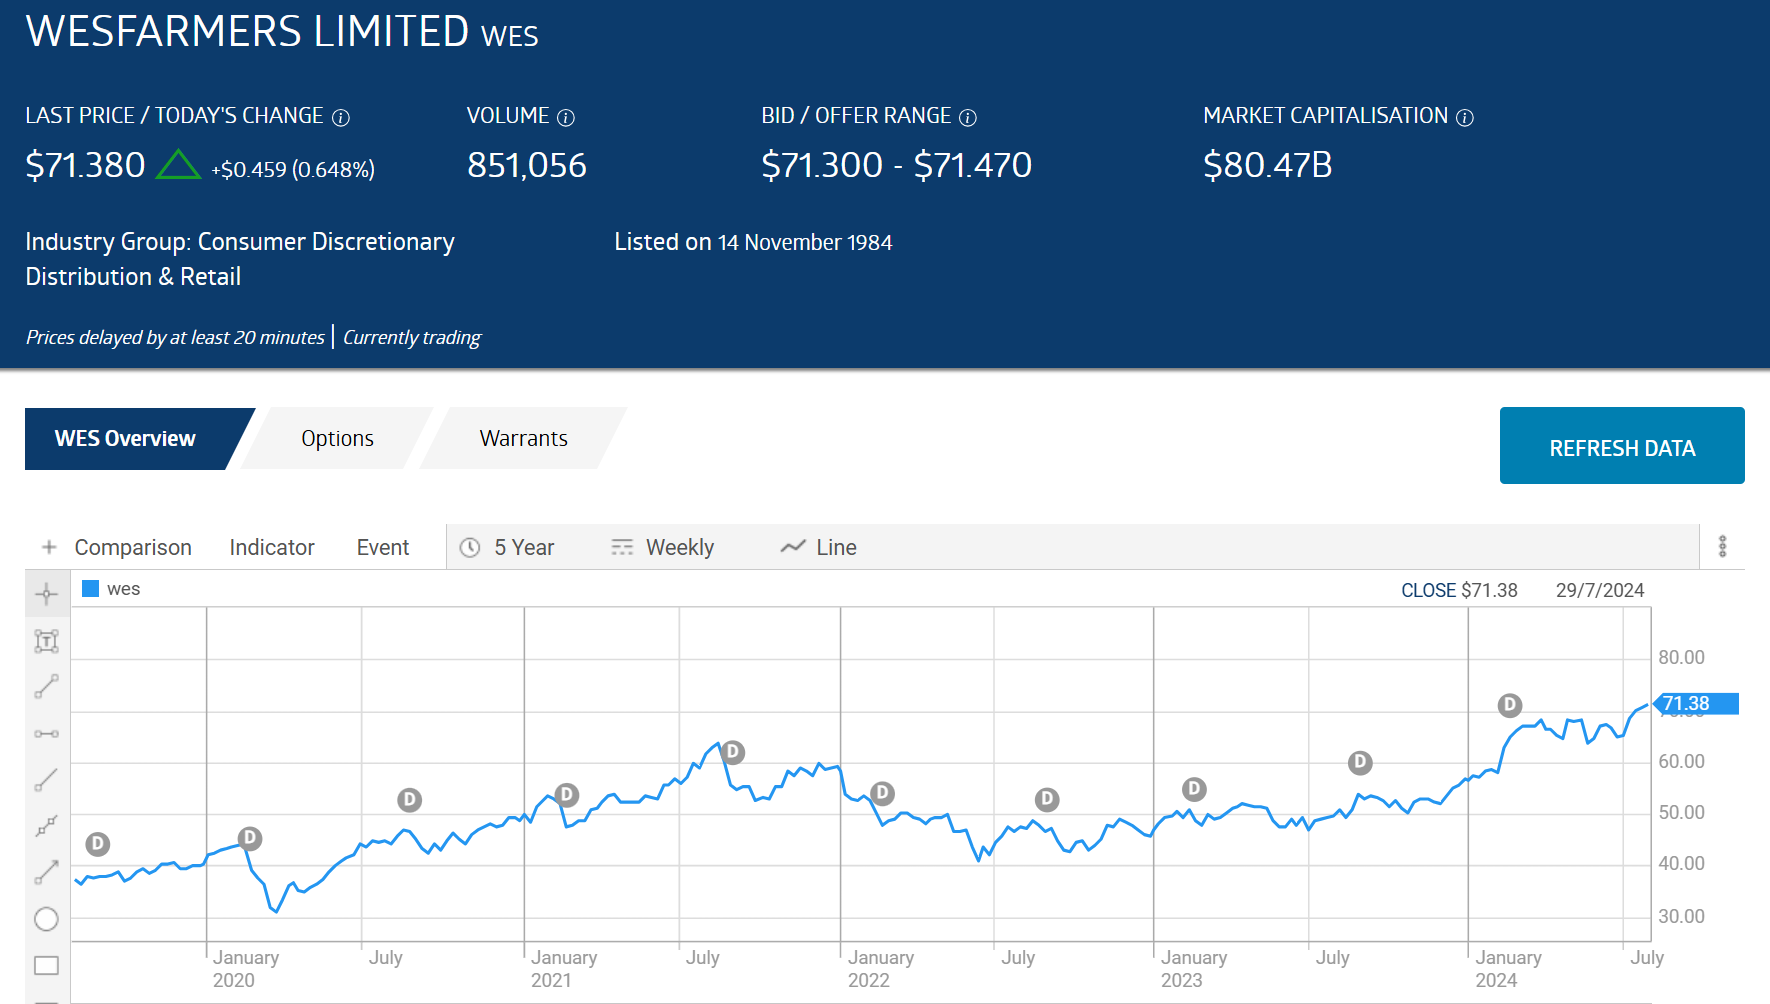Image resolution: width=1770 pixels, height=1004 pixels.
Task: Click the 'Listed on 14 November 1984' text
Action: 753,242
